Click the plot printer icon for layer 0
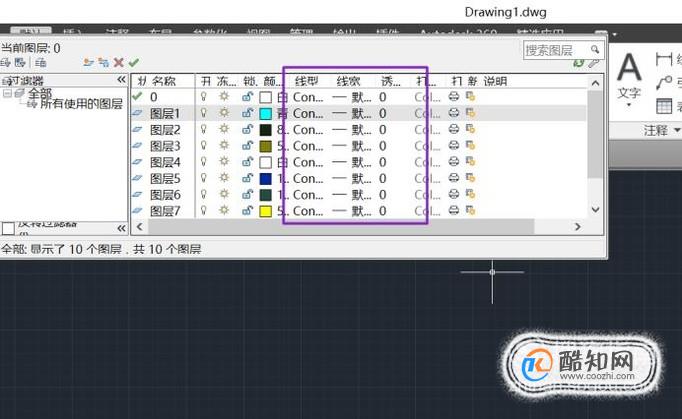Viewport: 682px width, 419px height. [x=454, y=97]
